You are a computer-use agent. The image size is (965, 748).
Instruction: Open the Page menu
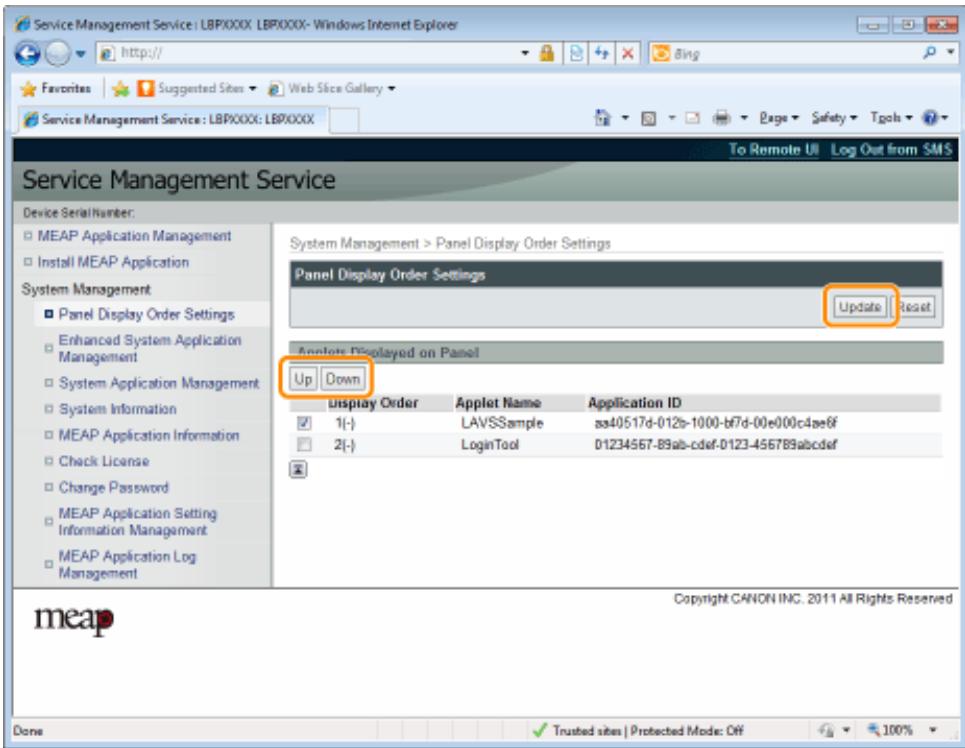(x=779, y=117)
